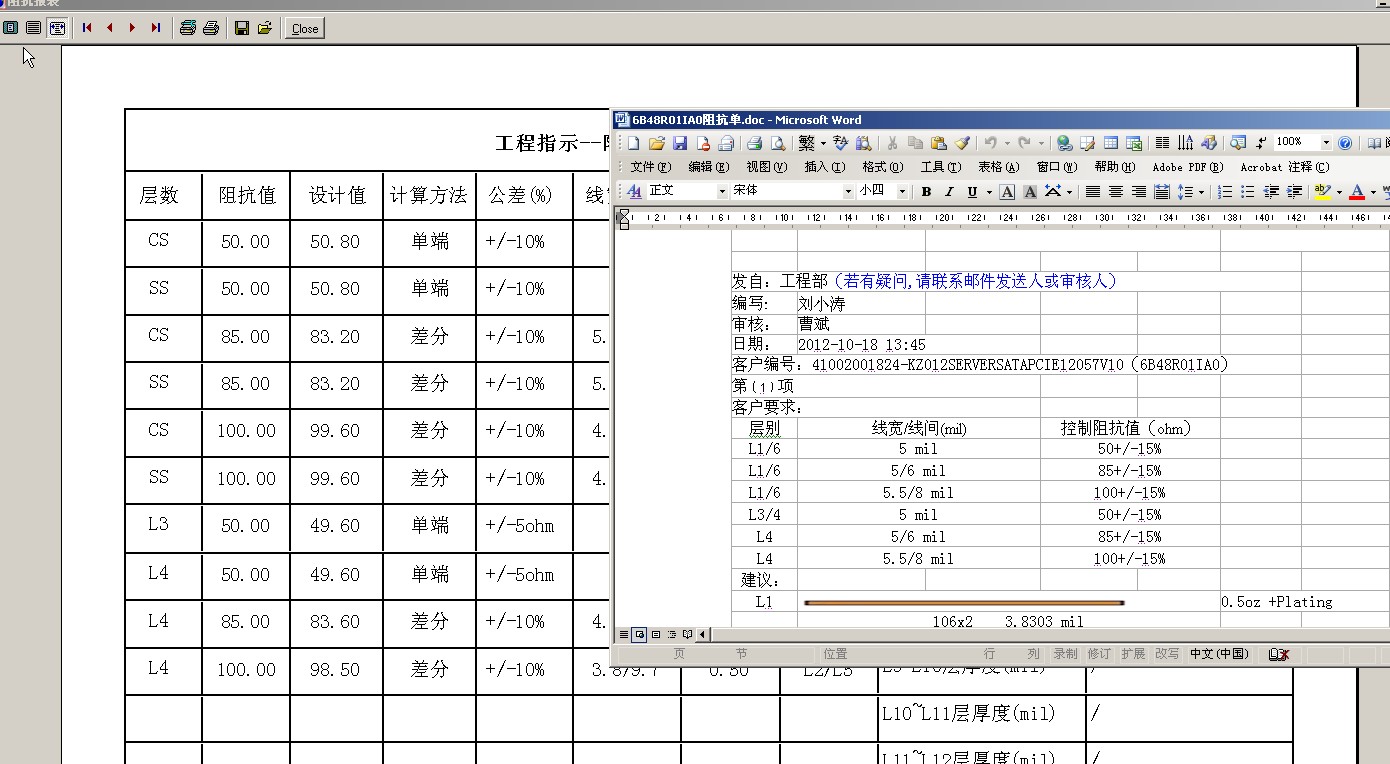Switch to Normal view button in Word
The height and width of the screenshot is (764, 1390).
(x=623, y=634)
